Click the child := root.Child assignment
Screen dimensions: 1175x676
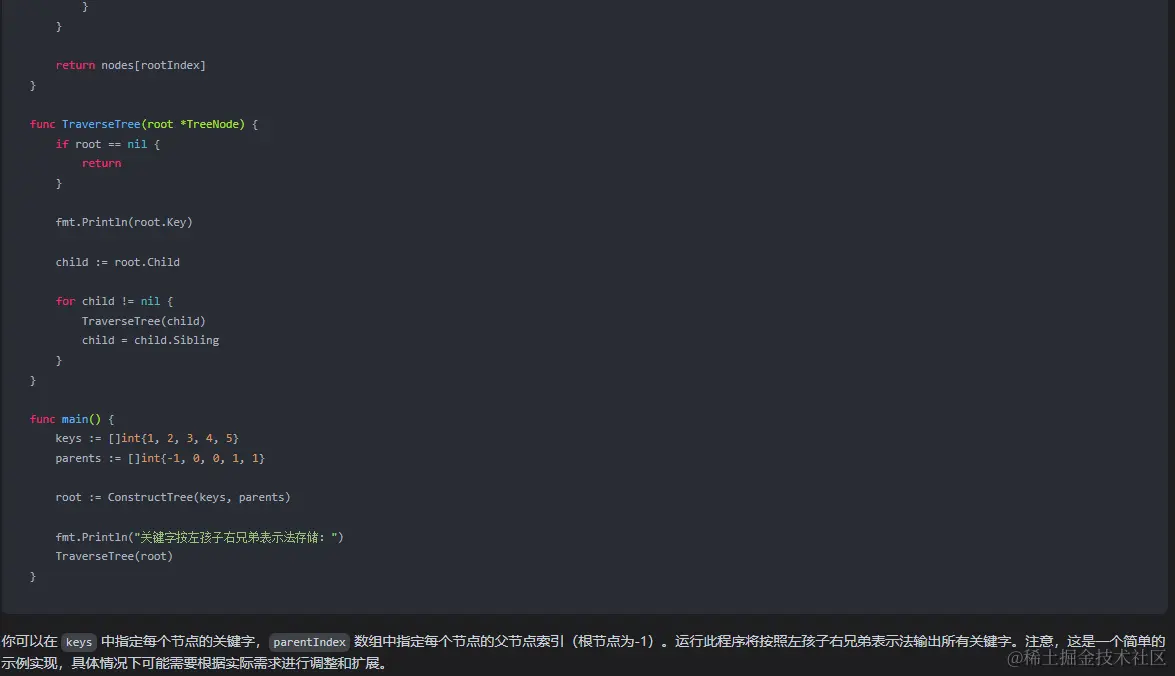[117, 261]
